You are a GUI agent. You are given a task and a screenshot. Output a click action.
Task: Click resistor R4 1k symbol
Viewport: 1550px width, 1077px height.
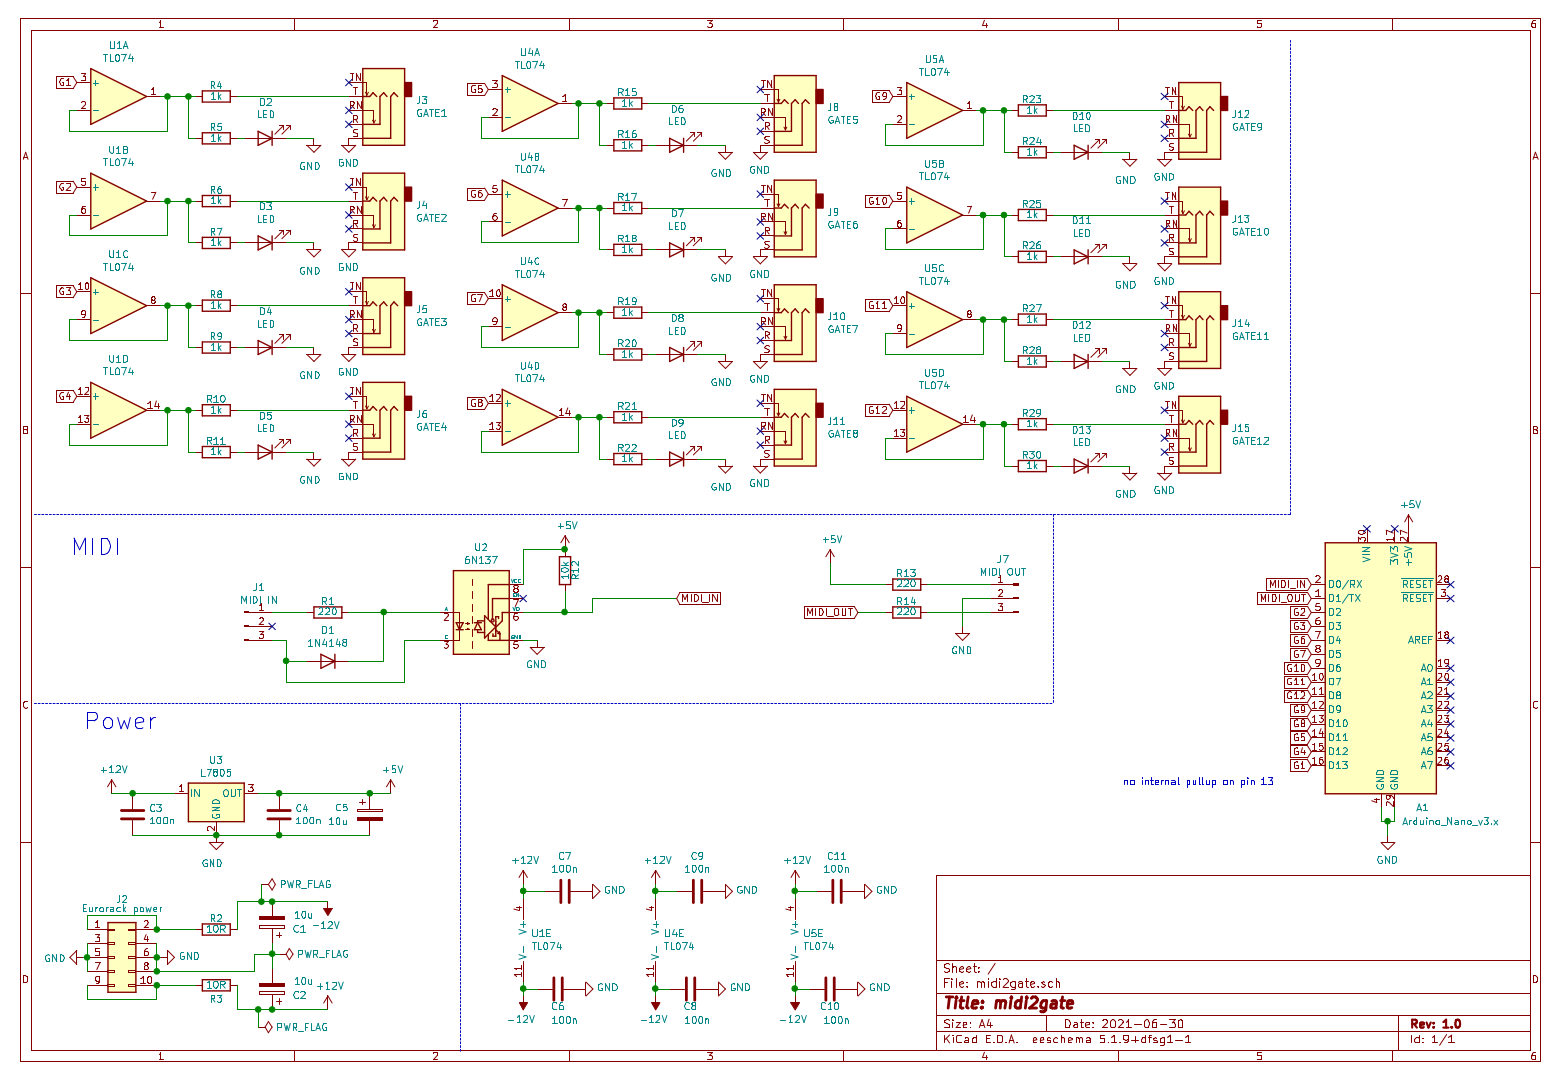pyautogui.click(x=216, y=96)
